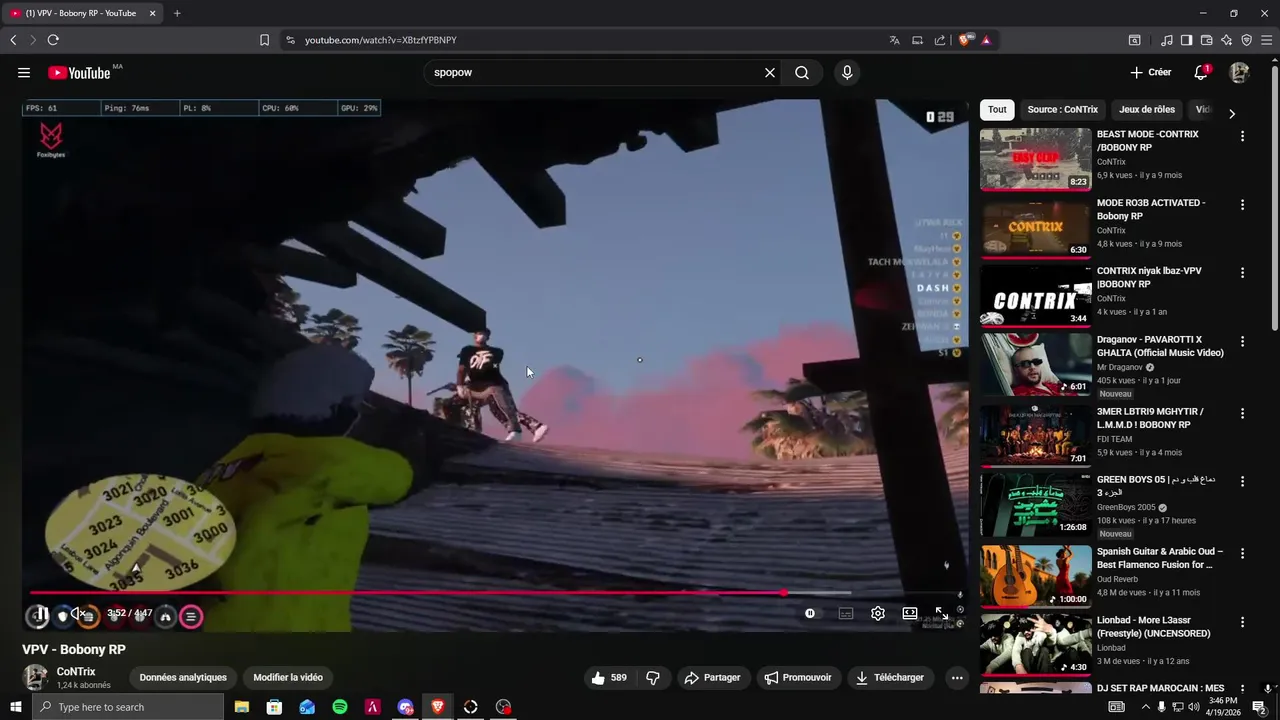Click the address bar URL
The image size is (1280, 720).
click(380, 40)
